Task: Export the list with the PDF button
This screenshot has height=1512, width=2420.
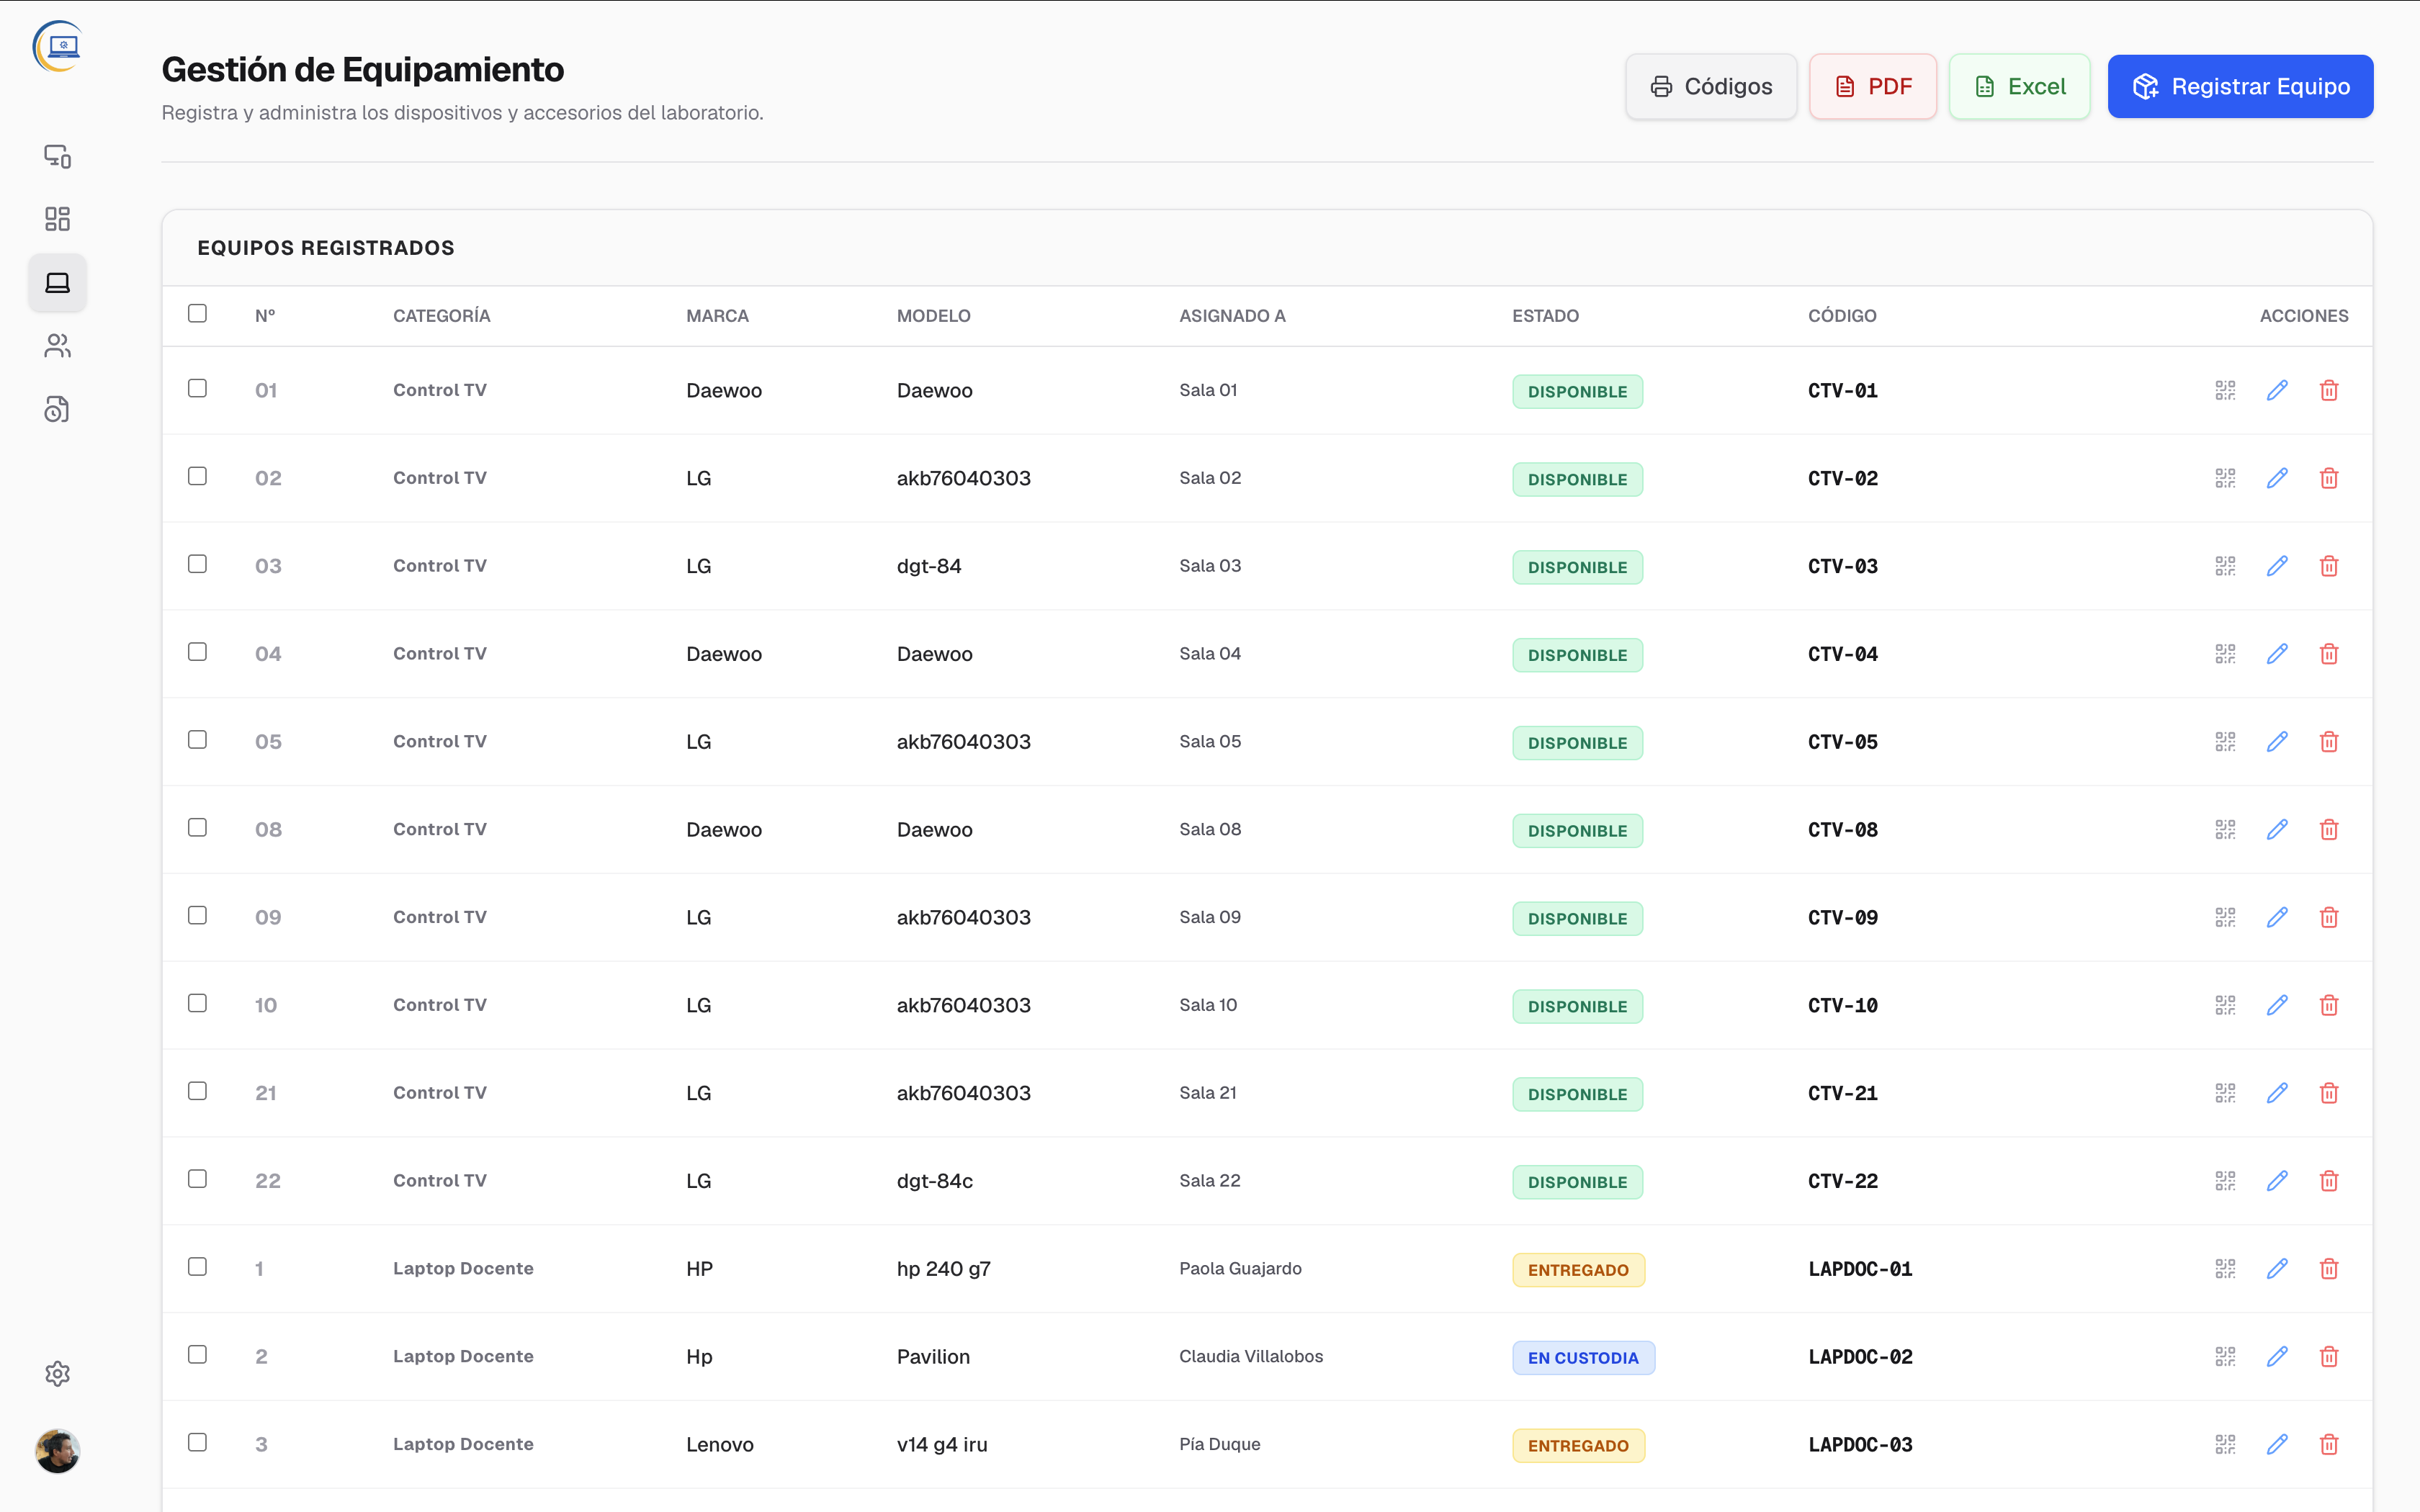Action: [x=1872, y=86]
